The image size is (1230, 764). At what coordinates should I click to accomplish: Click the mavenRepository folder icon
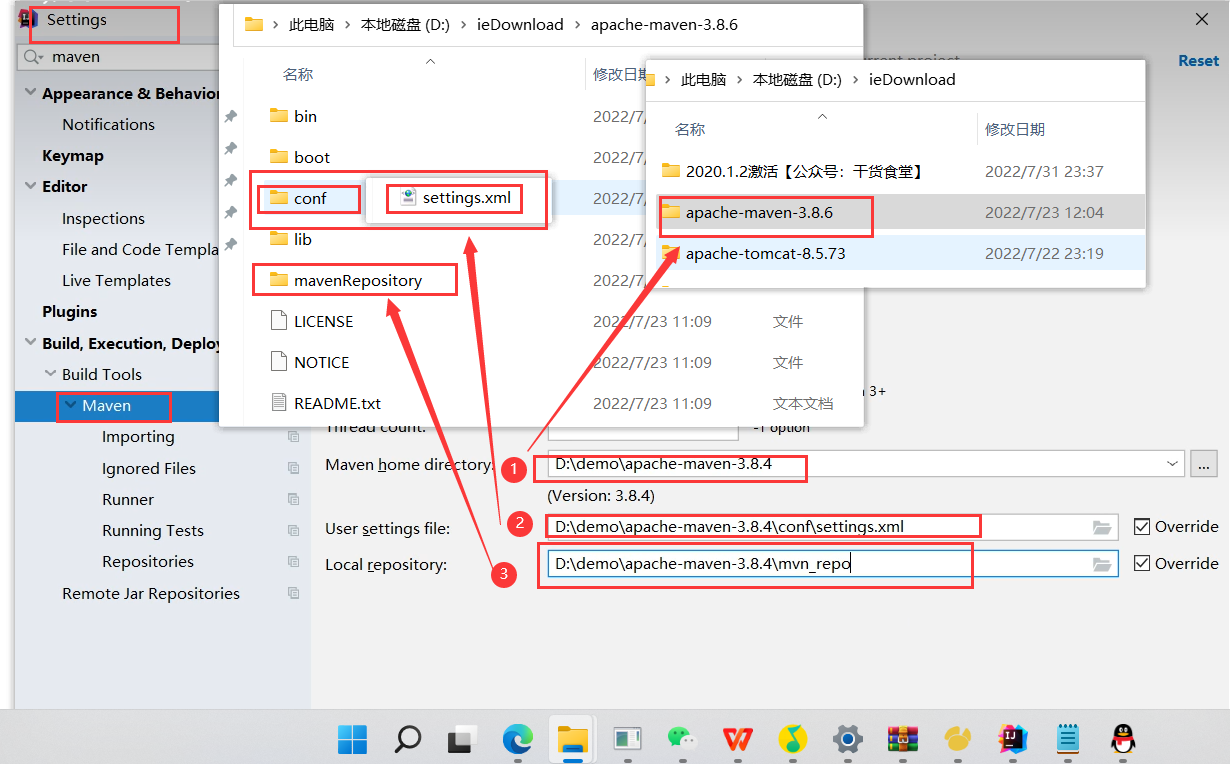[279, 280]
